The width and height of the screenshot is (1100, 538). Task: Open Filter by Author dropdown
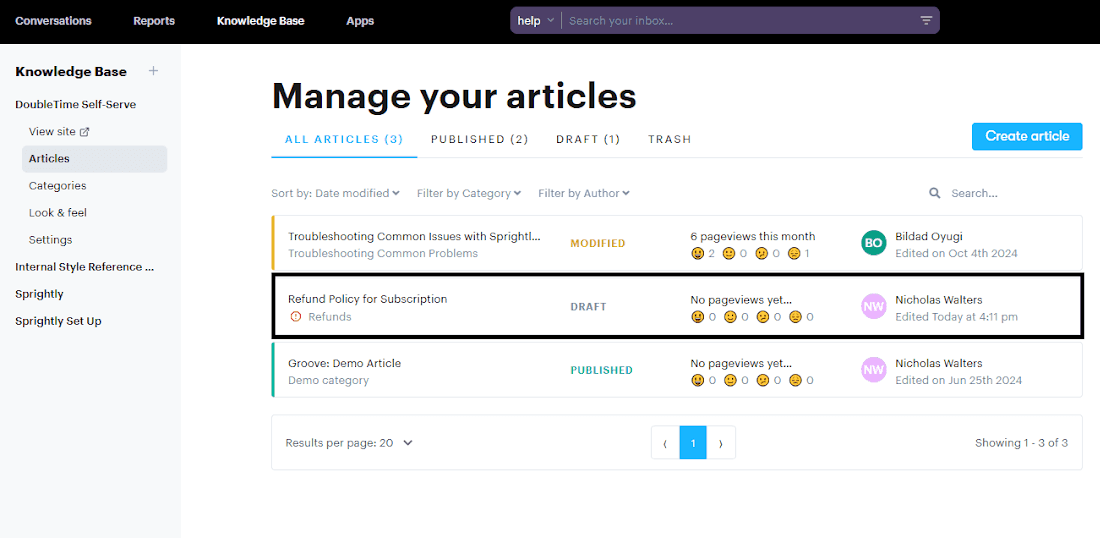(x=584, y=193)
